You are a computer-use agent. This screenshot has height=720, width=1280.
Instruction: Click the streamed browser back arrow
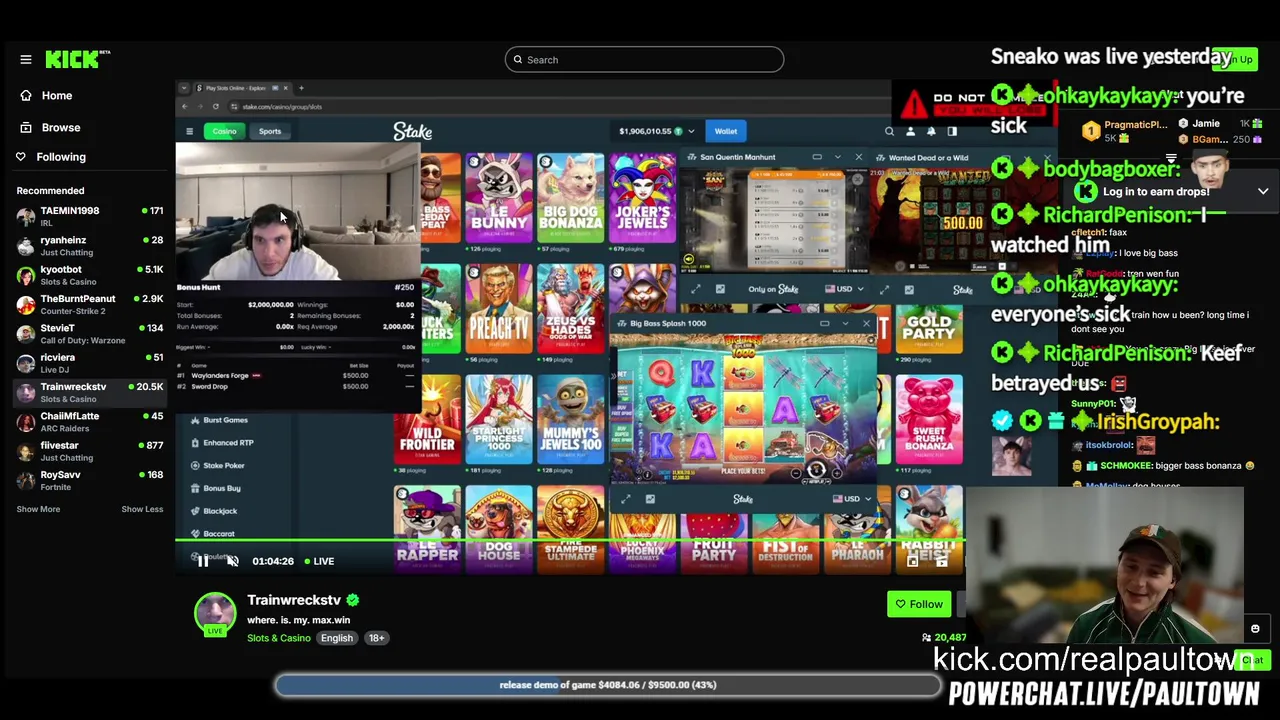point(185,107)
